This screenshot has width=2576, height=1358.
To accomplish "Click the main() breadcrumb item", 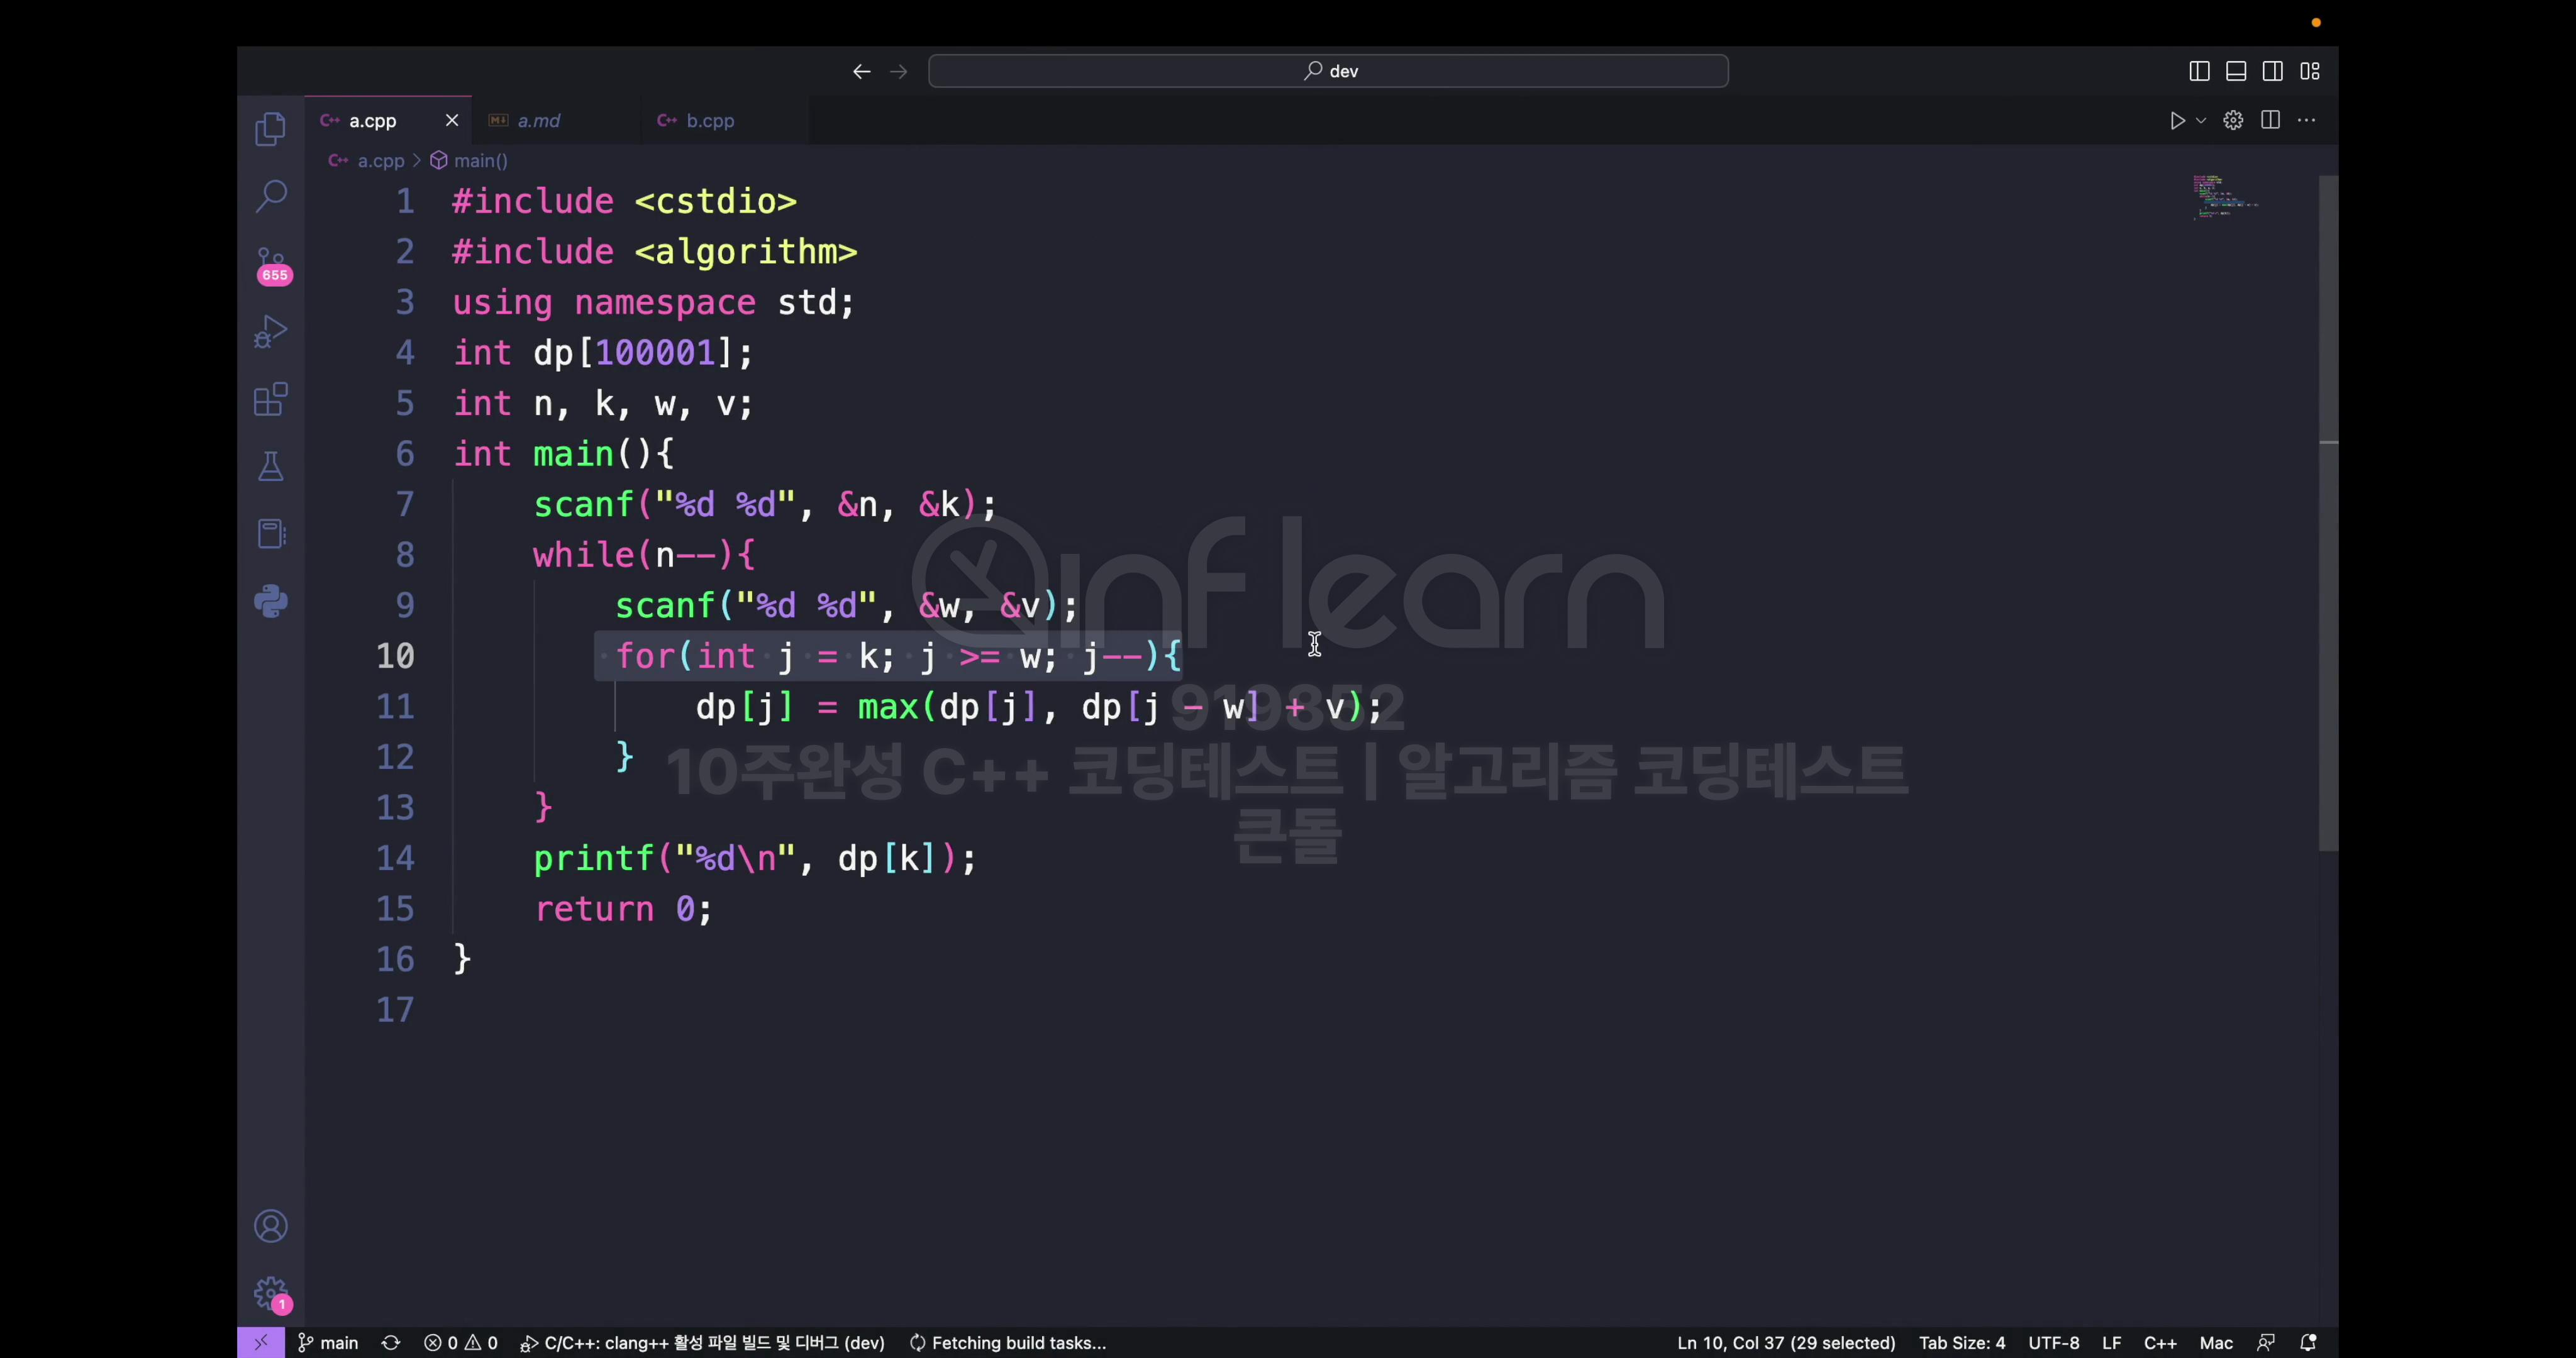I will tap(480, 161).
